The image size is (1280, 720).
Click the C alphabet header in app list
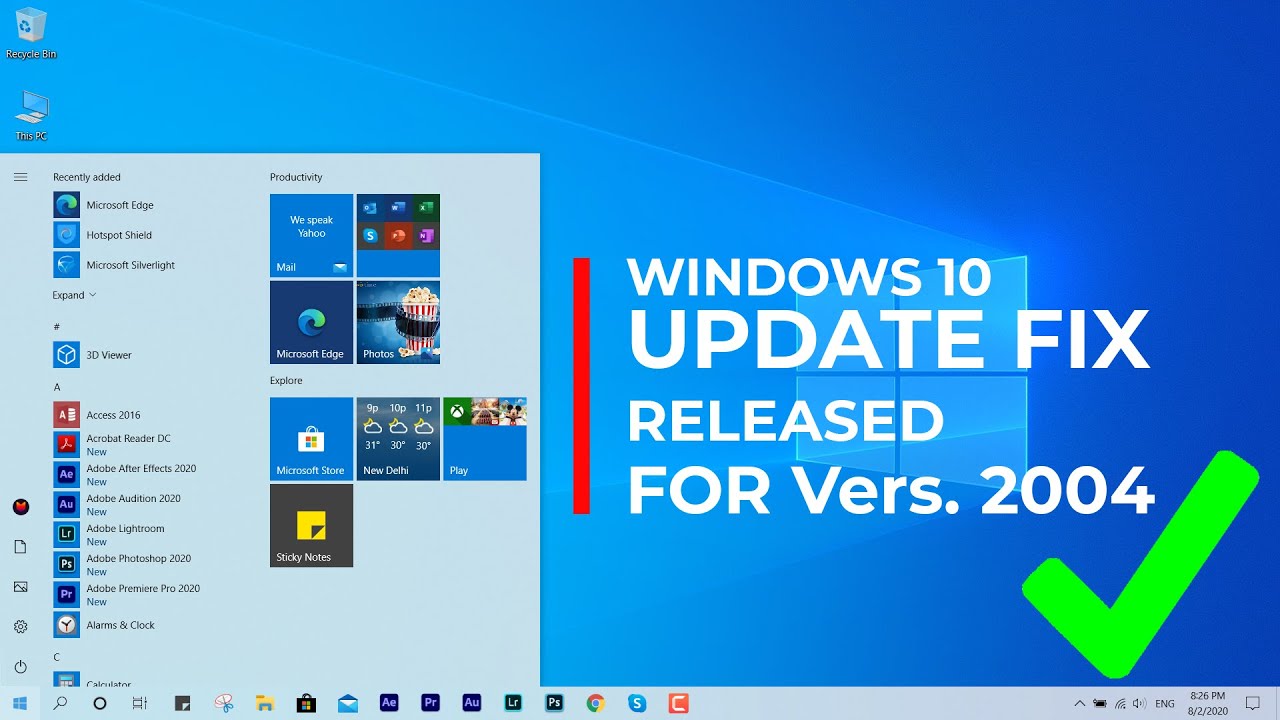coord(57,657)
